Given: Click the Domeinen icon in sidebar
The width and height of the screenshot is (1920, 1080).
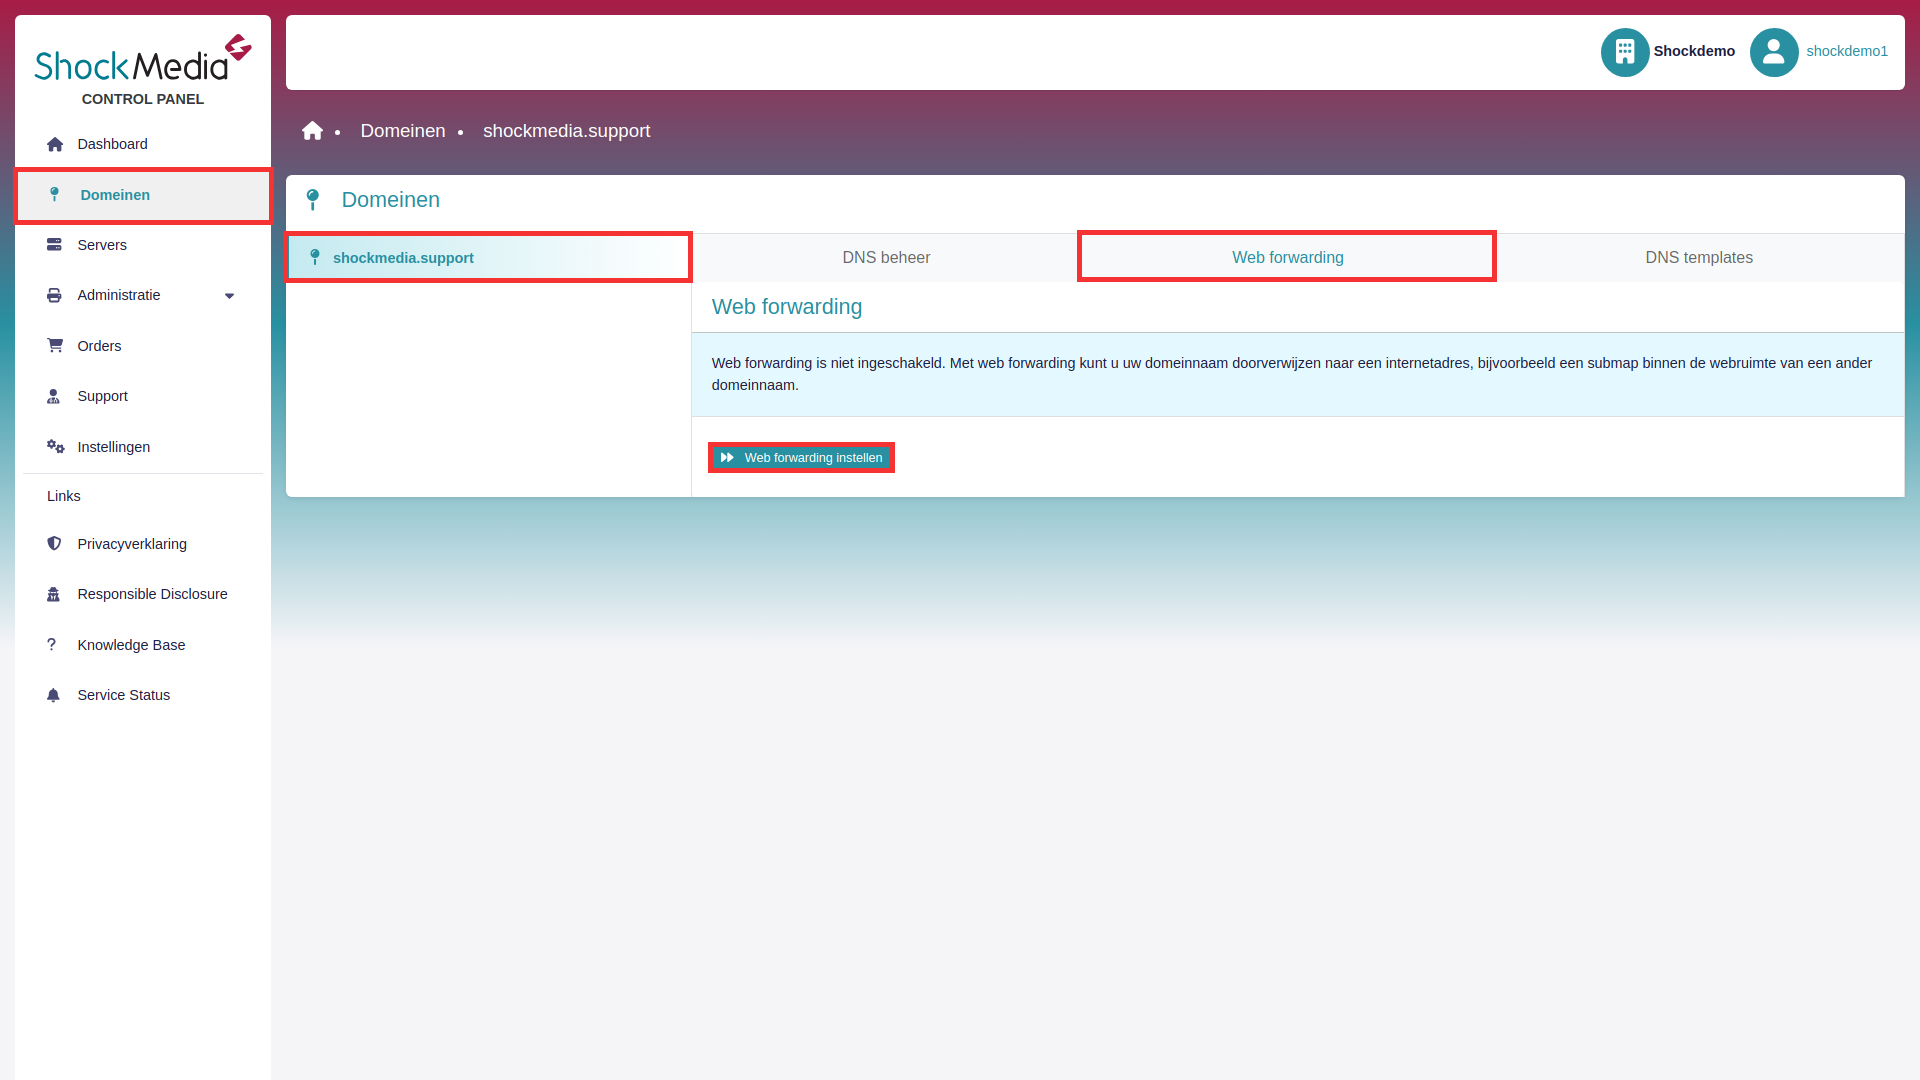Looking at the screenshot, I should [x=54, y=194].
